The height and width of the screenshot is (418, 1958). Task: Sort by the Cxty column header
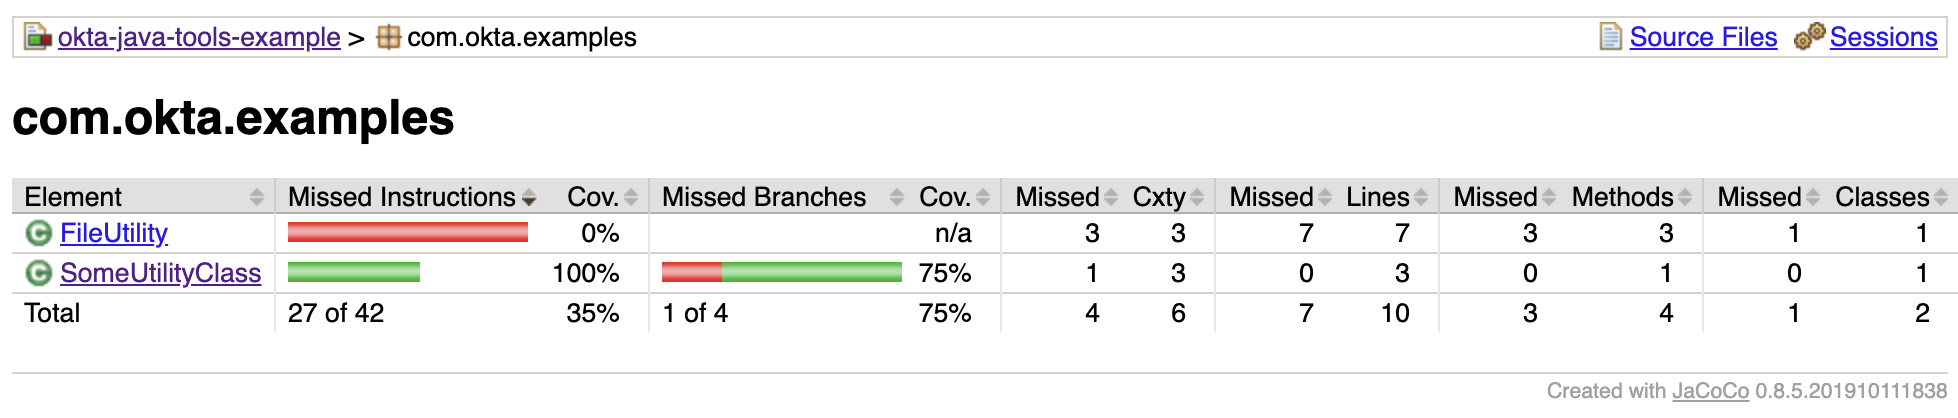[x=1160, y=197]
